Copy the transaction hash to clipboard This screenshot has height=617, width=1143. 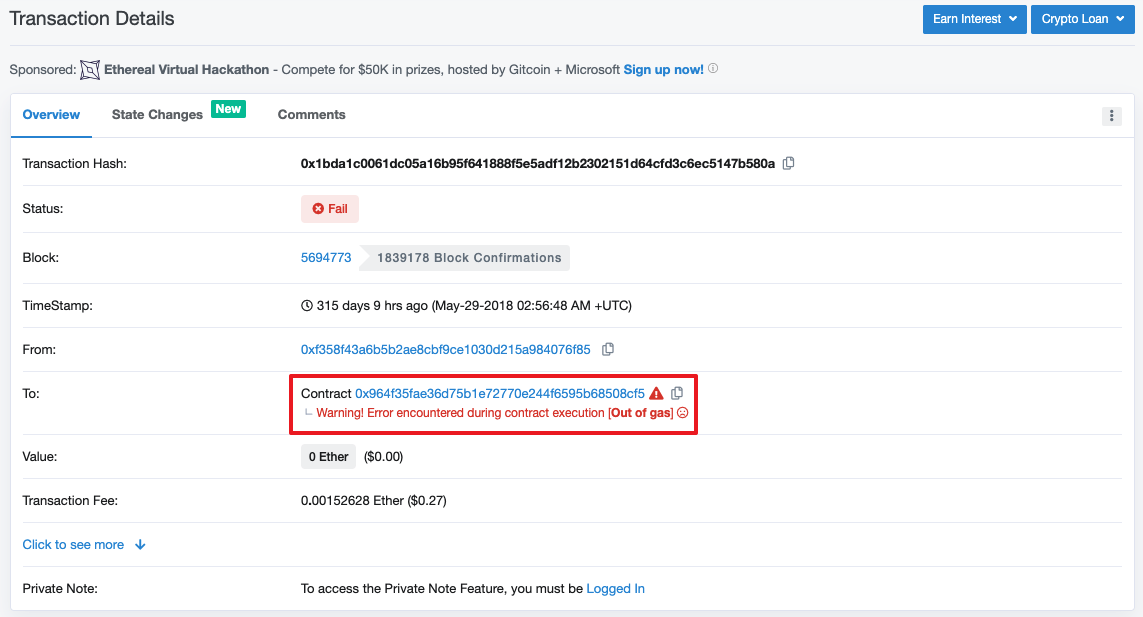click(788, 163)
